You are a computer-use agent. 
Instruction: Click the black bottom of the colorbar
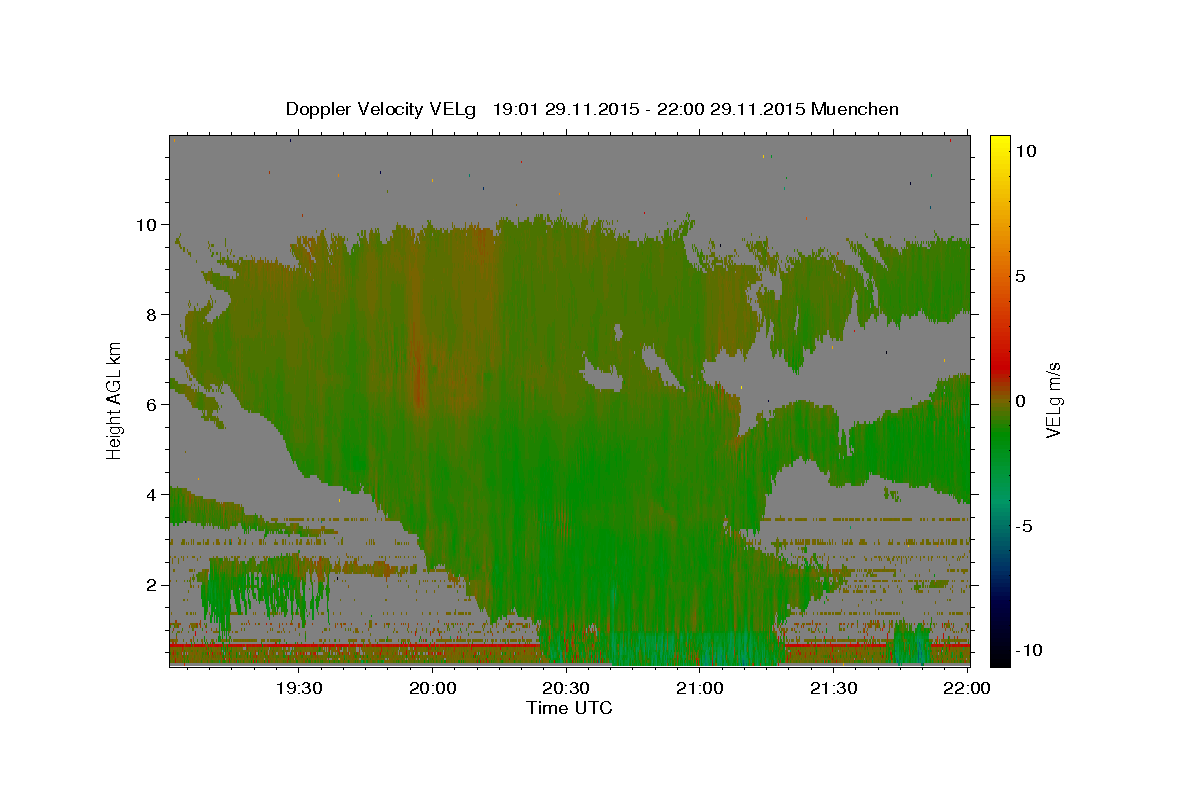tap(999, 657)
